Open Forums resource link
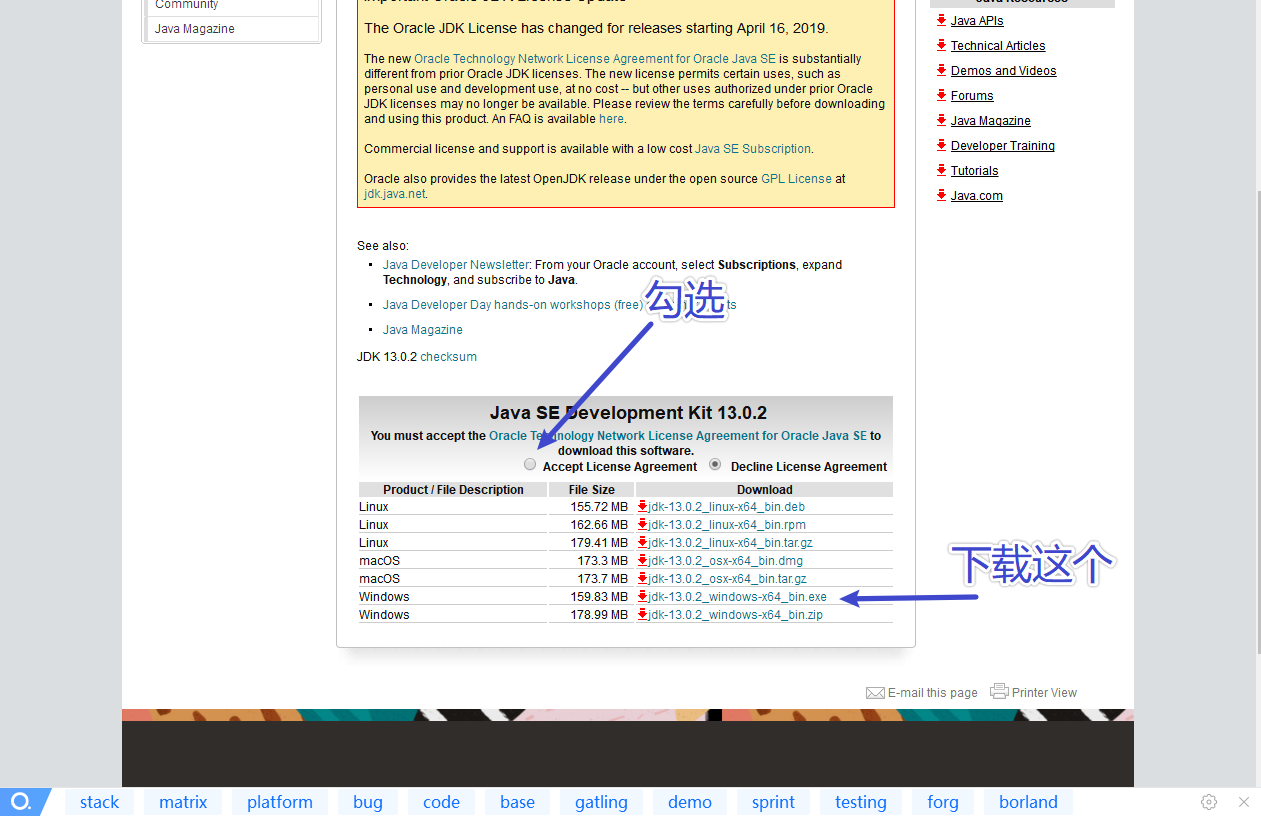1261x816 pixels. (x=972, y=96)
